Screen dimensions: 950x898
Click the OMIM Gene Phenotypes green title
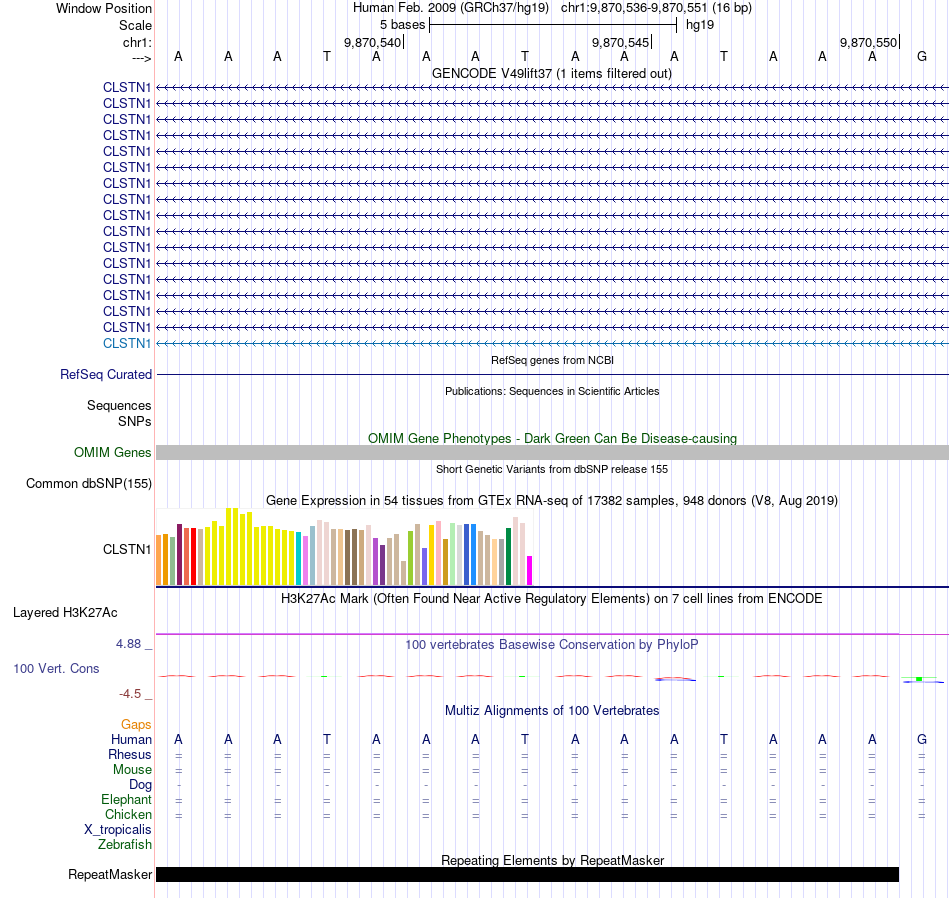click(x=552, y=438)
